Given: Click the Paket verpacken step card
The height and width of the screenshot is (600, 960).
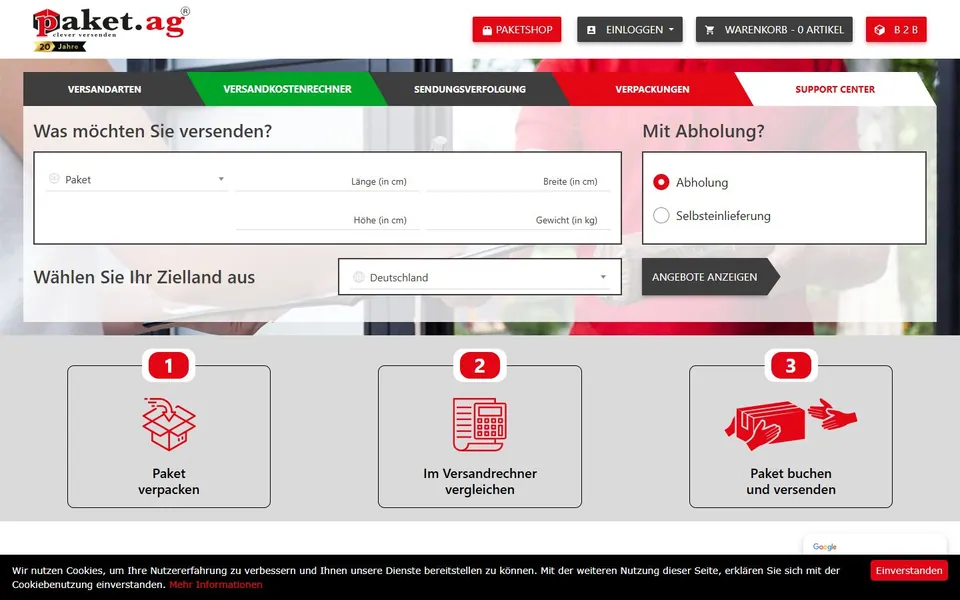Looking at the screenshot, I should (169, 436).
